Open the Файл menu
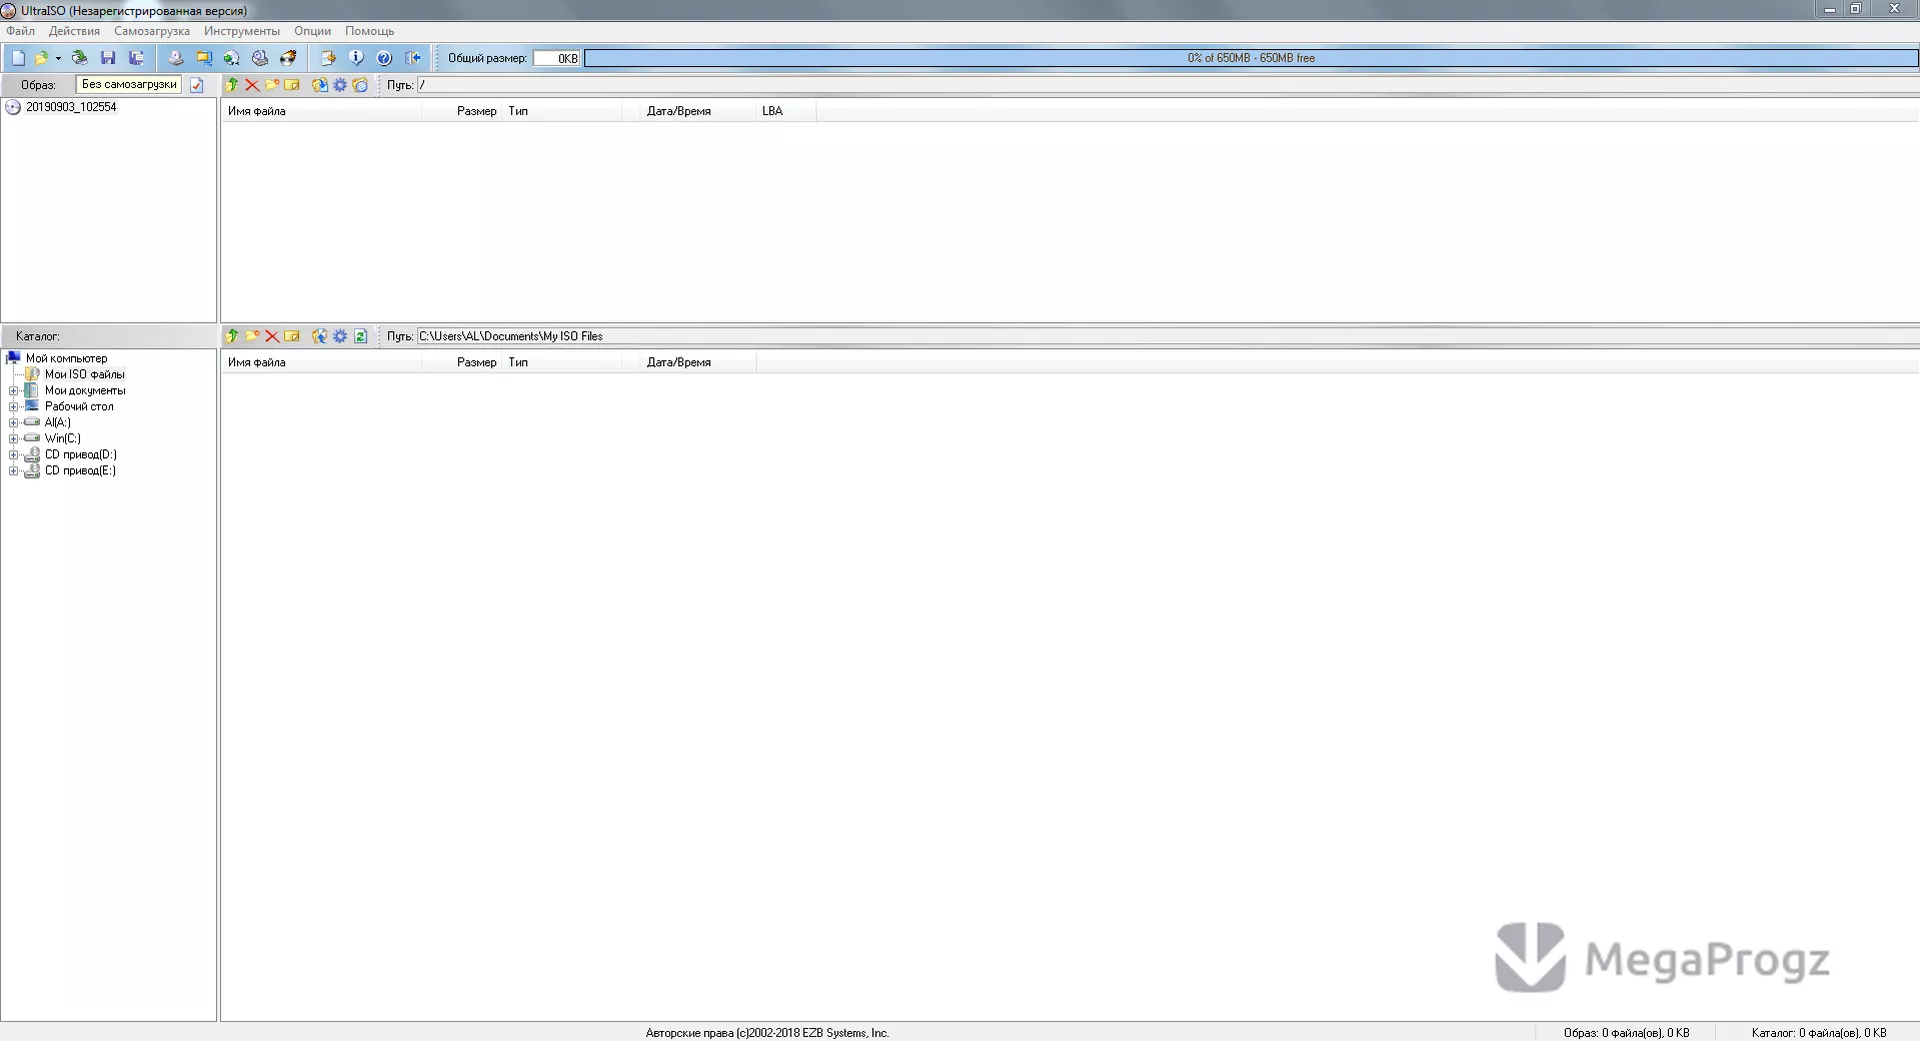The image size is (1920, 1041). 20,31
